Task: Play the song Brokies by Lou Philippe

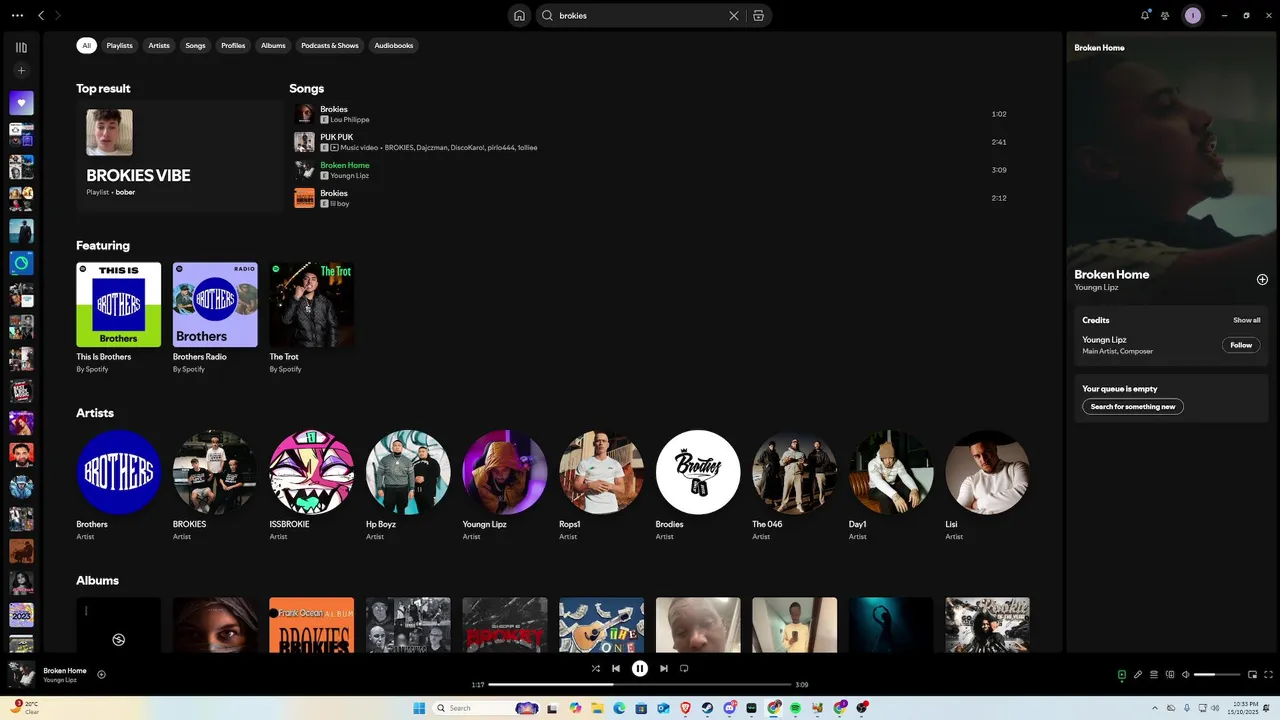Action: (650, 114)
